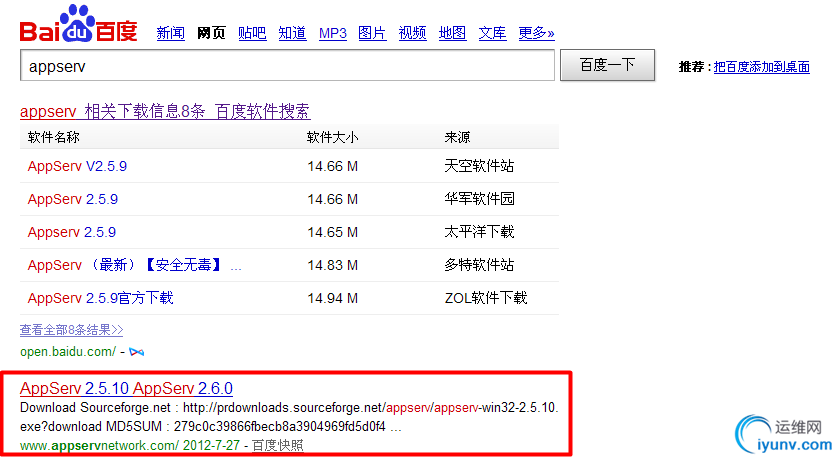Click the 来源 column header
Screen dimensions: 838x461
457,137
